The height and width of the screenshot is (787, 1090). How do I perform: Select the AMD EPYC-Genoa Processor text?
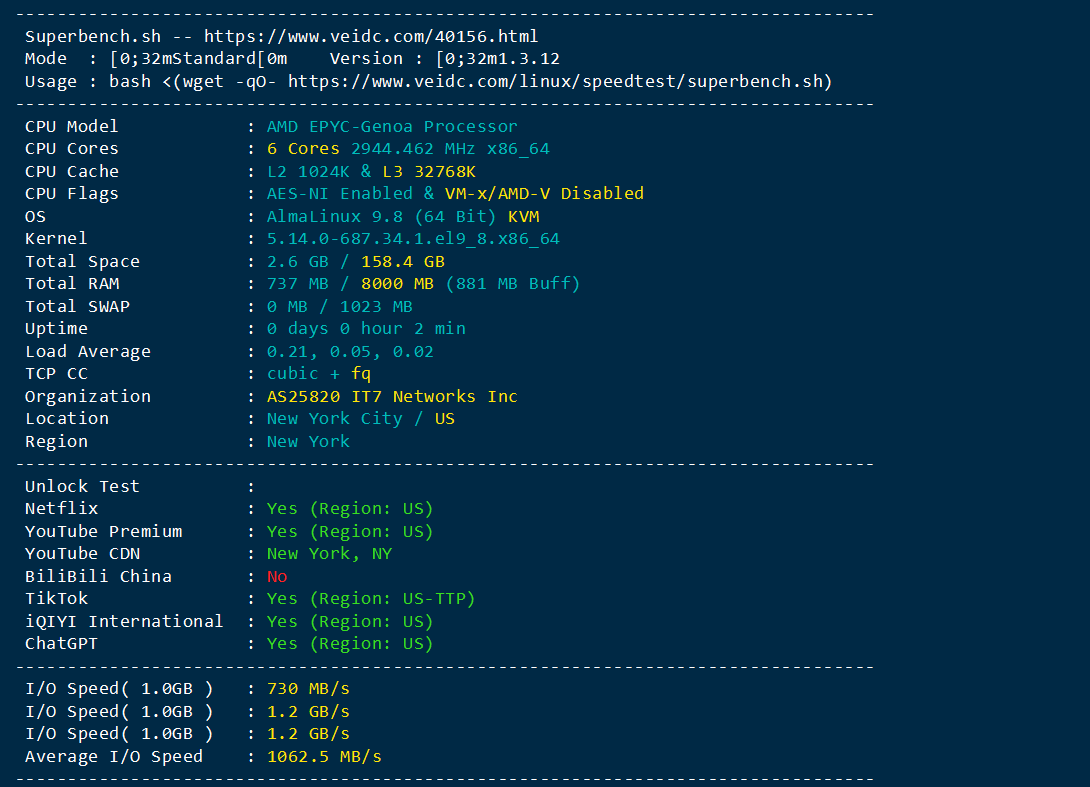tap(392, 127)
